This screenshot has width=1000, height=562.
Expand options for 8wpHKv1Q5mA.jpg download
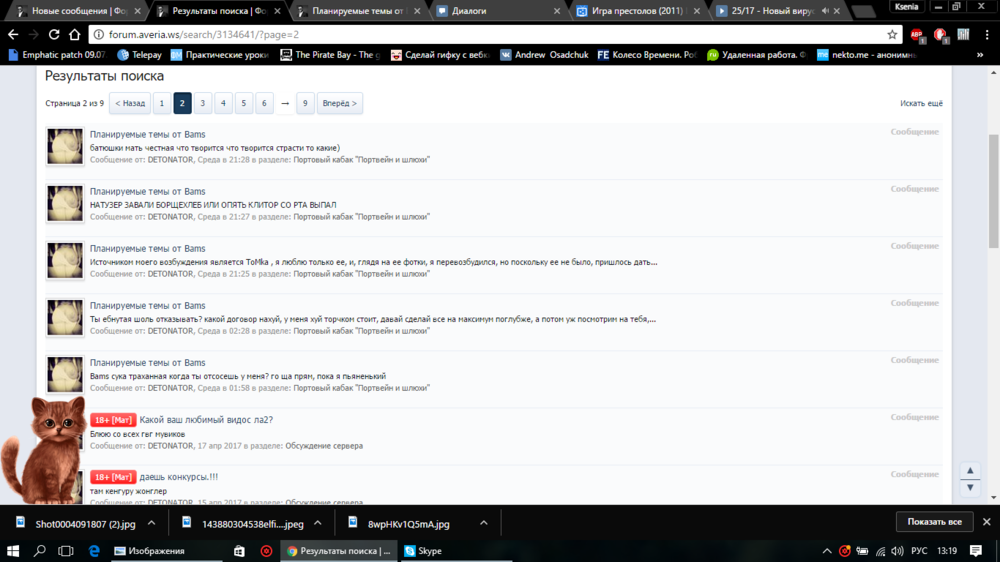[484, 523]
